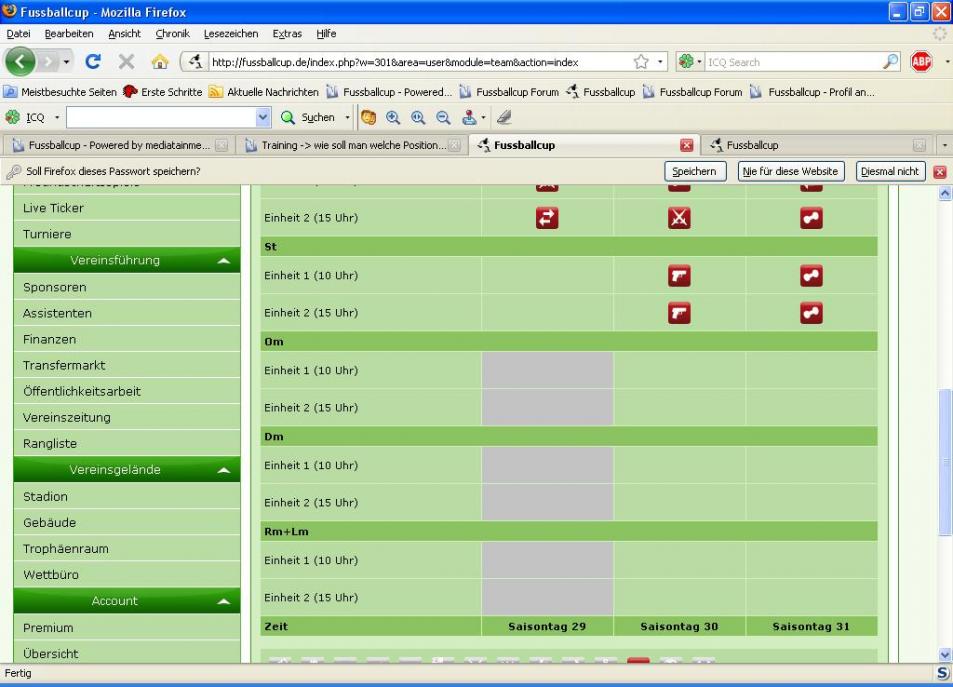This screenshot has width=953, height=687.
Task: Switch to the Training forum tab
Action: click(x=351, y=145)
